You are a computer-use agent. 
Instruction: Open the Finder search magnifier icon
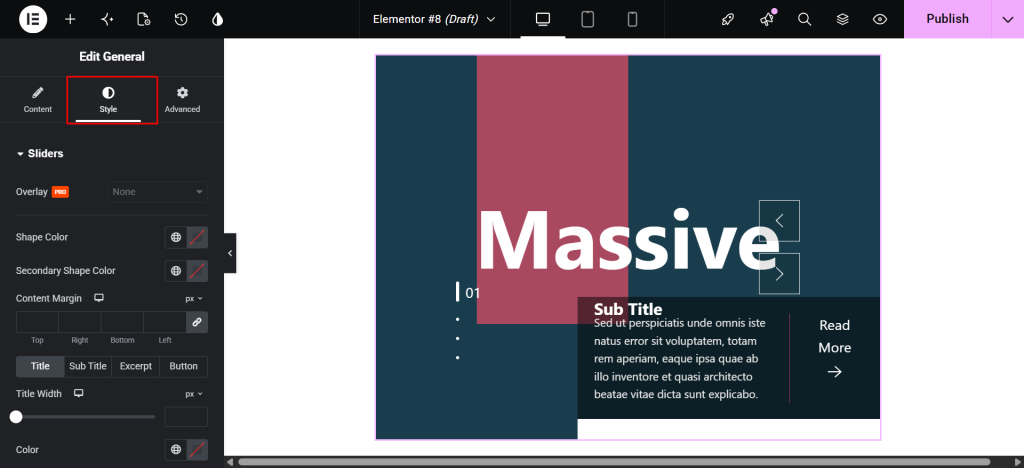pos(805,20)
